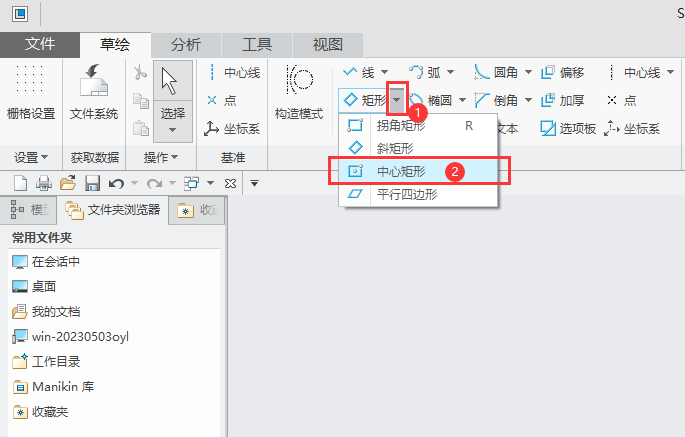The height and width of the screenshot is (437, 685).
Task: Choose 平行四边形 from the menu
Action: tap(419, 194)
